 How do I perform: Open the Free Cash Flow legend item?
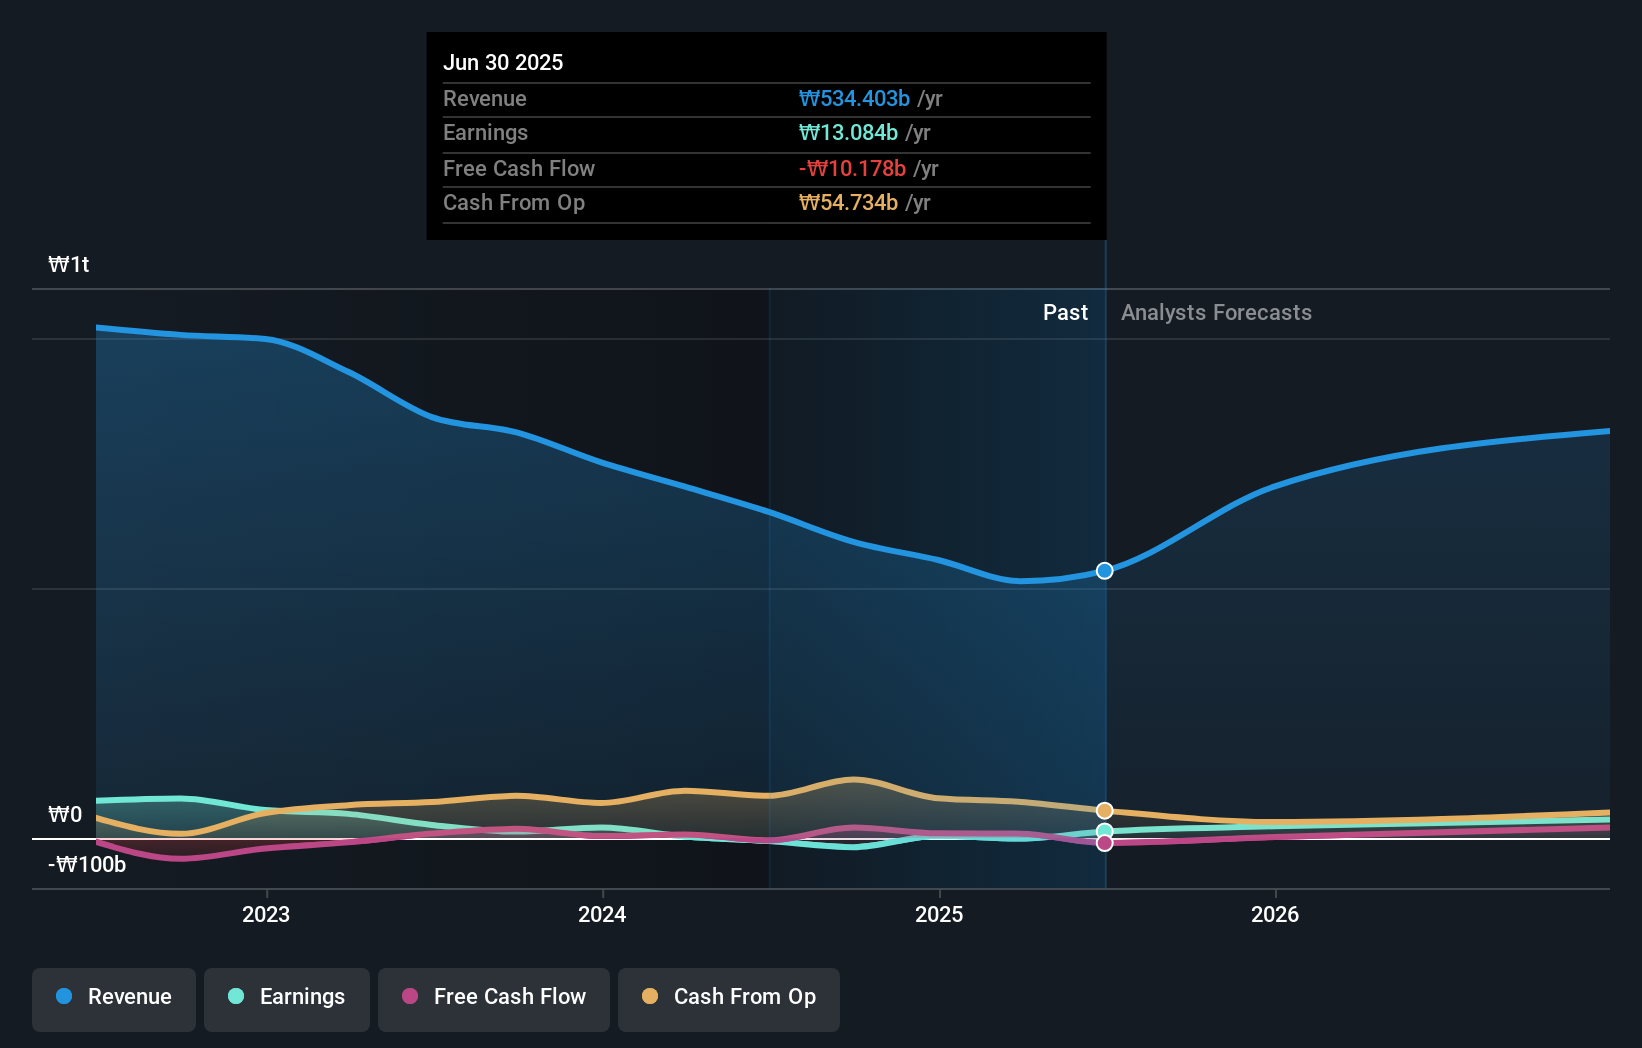[494, 998]
